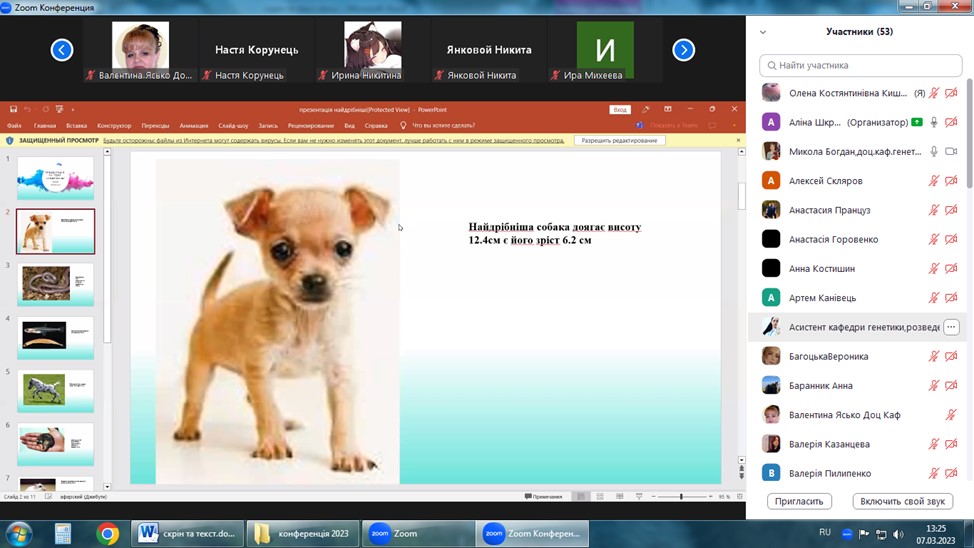Open Google Chrome from the taskbar

tap(107, 534)
